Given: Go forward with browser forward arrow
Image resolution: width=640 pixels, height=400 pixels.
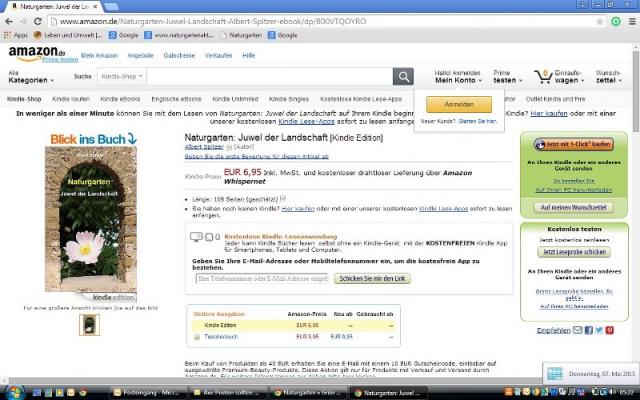Looking at the screenshot, I should 23,21.
